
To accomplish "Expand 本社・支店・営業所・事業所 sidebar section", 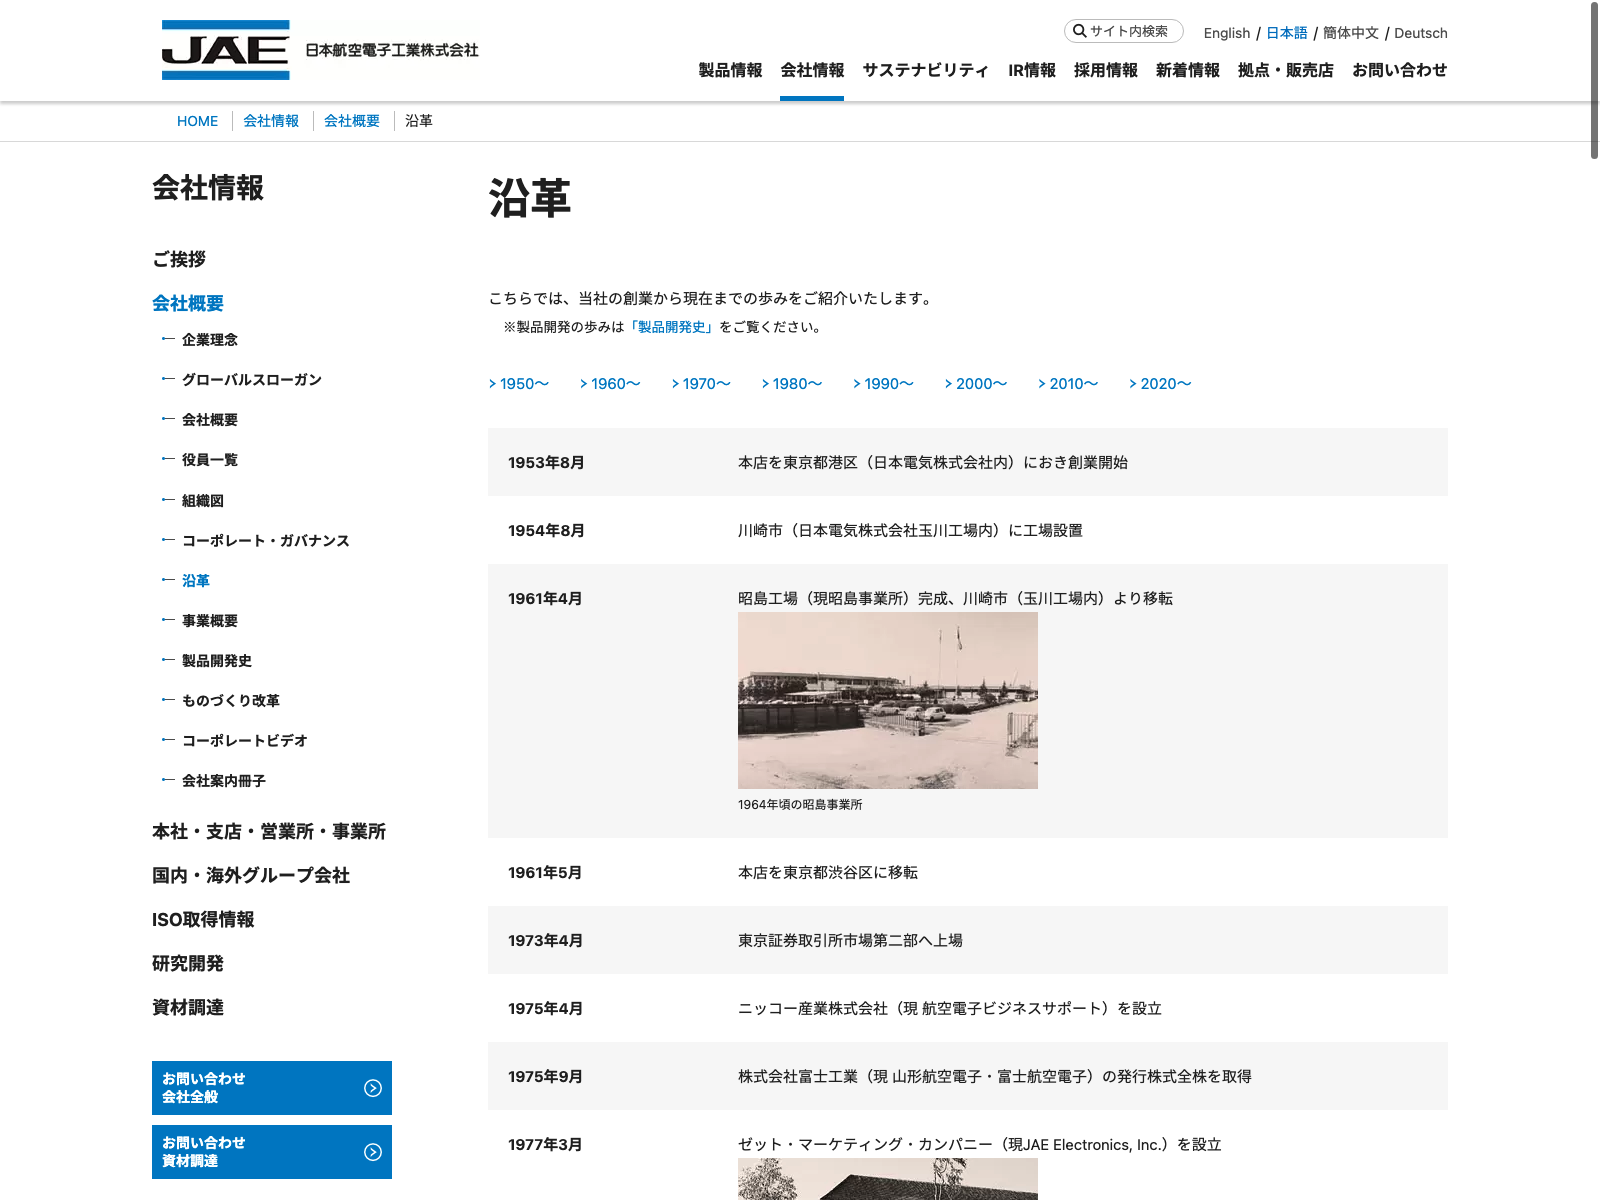I will (x=269, y=832).
